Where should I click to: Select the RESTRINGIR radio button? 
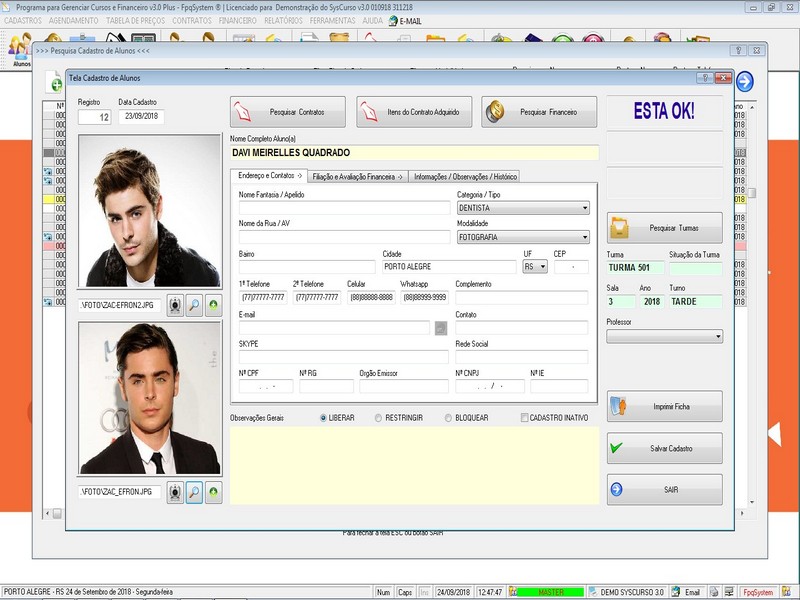378,418
